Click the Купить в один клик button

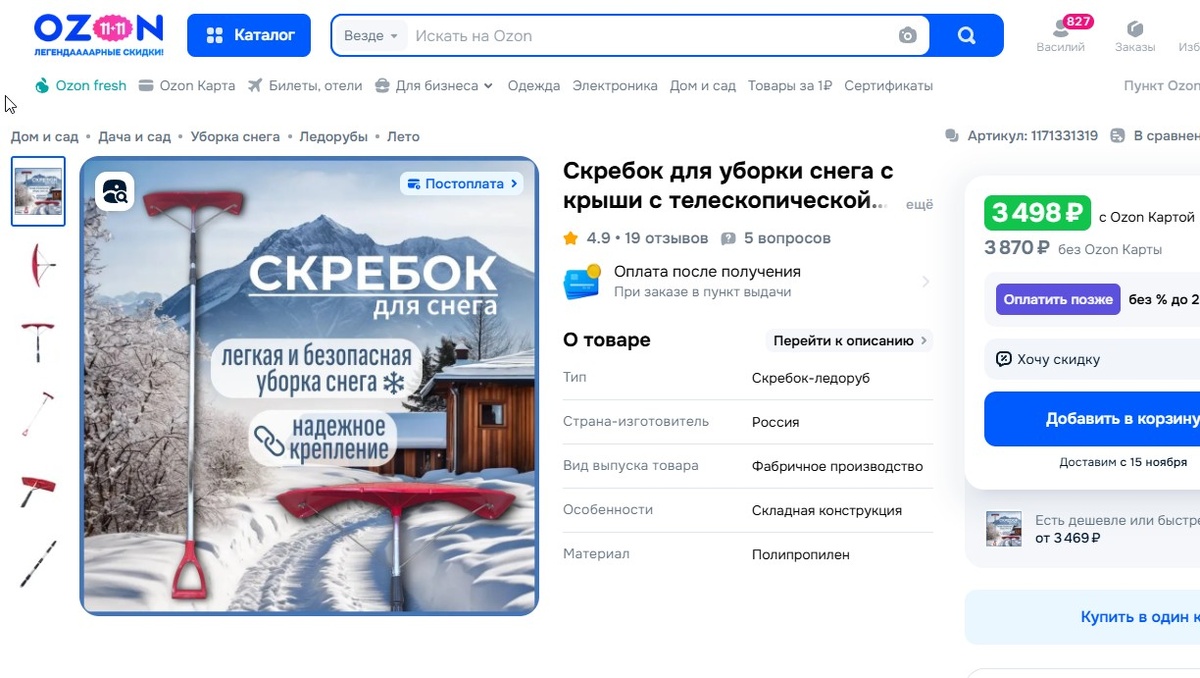click(x=1083, y=617)
